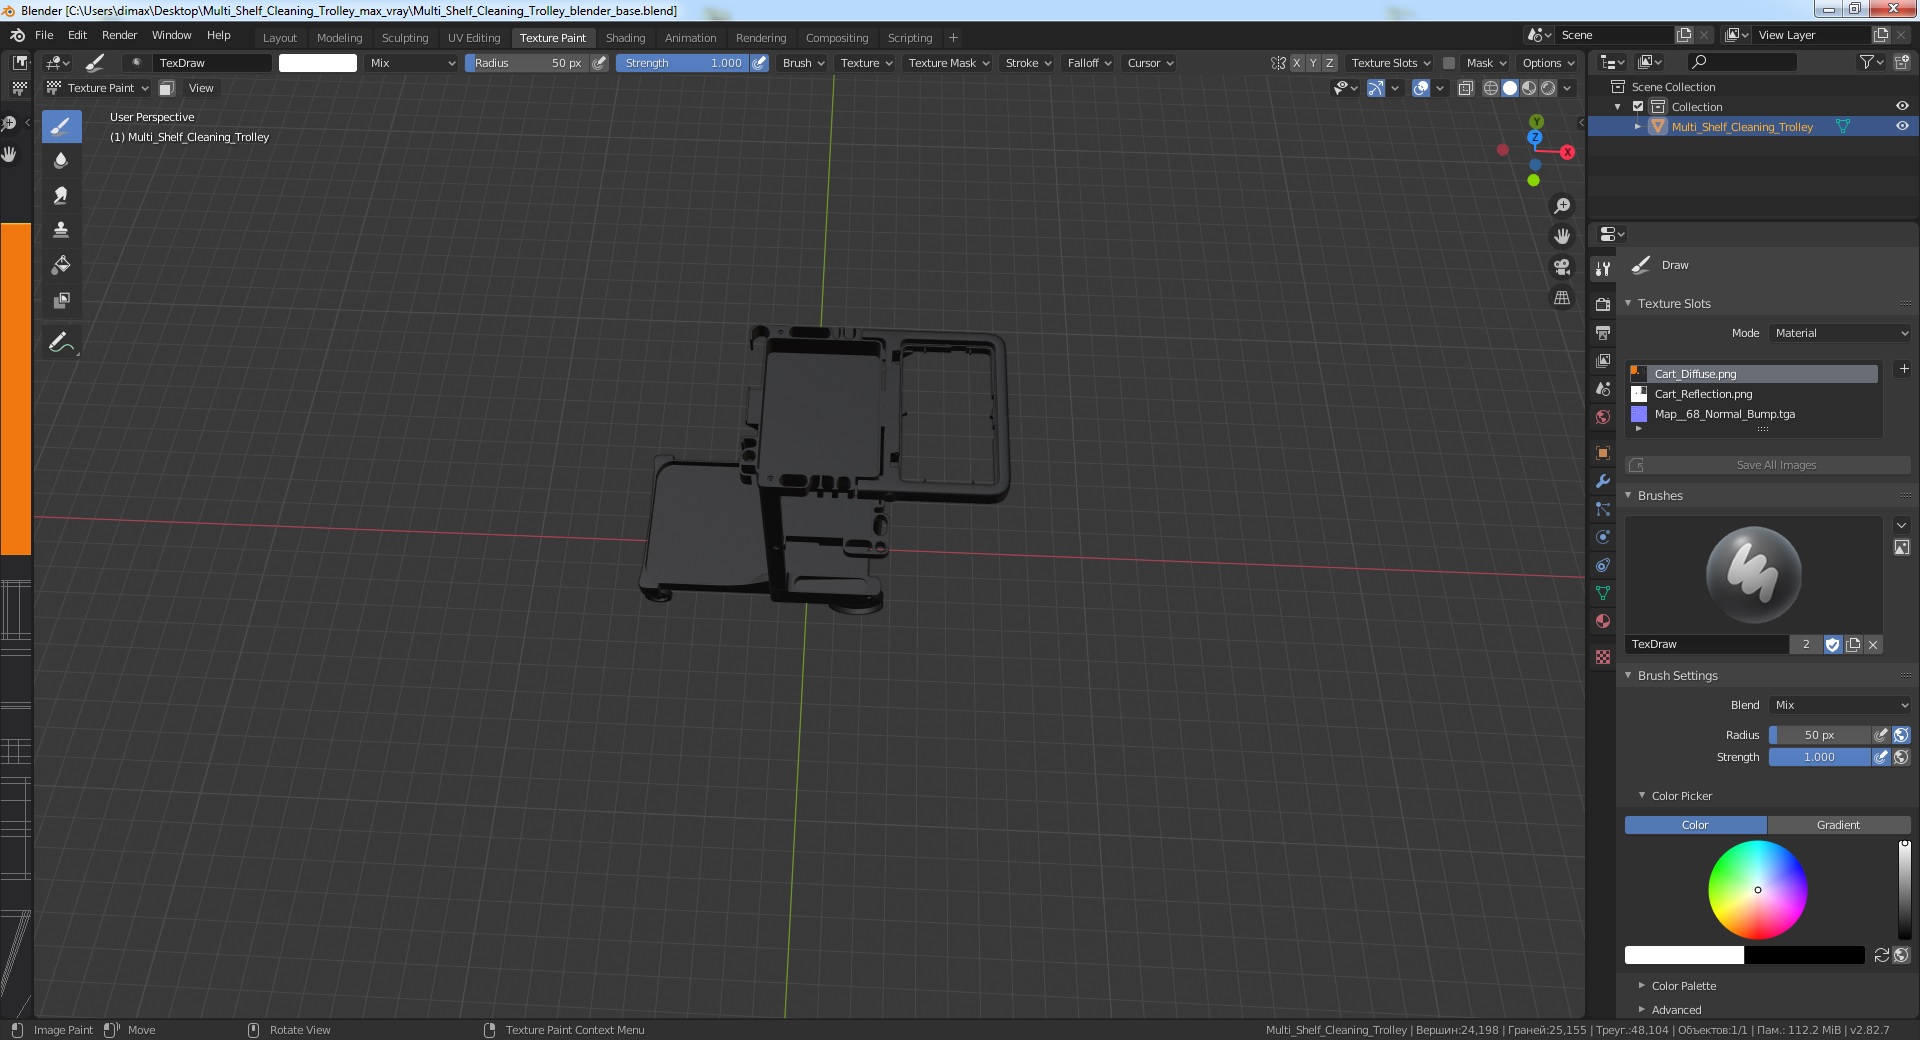This screenshot has height=1040, width=1920.
Task: Open World properties tab
Action: click(1603, 416)
